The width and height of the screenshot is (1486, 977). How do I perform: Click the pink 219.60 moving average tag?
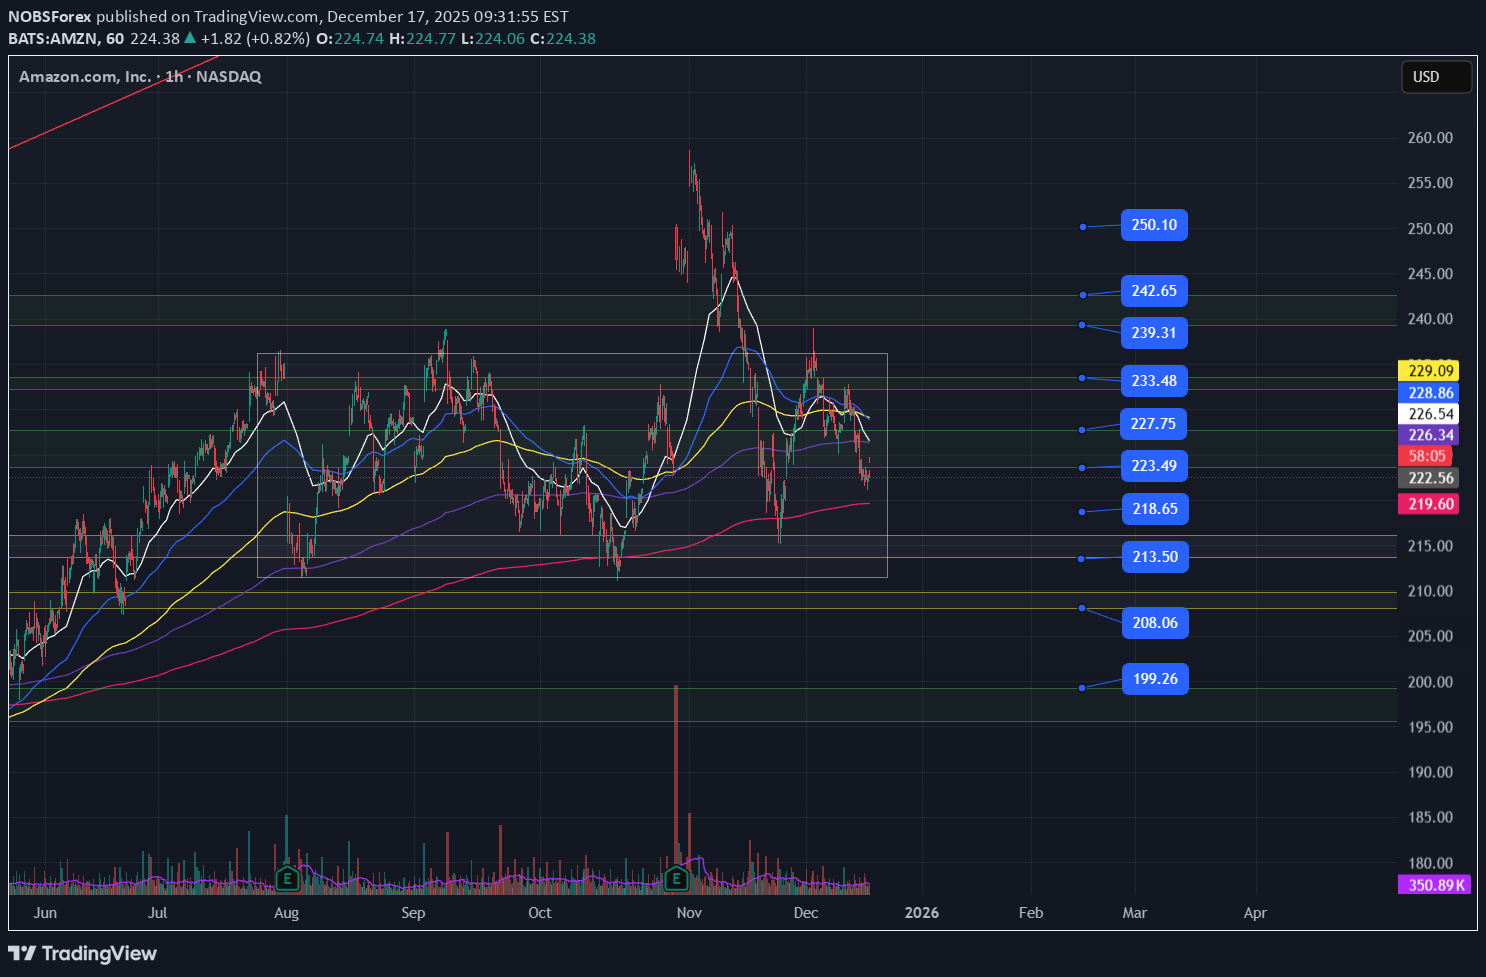coord(1431,504)
